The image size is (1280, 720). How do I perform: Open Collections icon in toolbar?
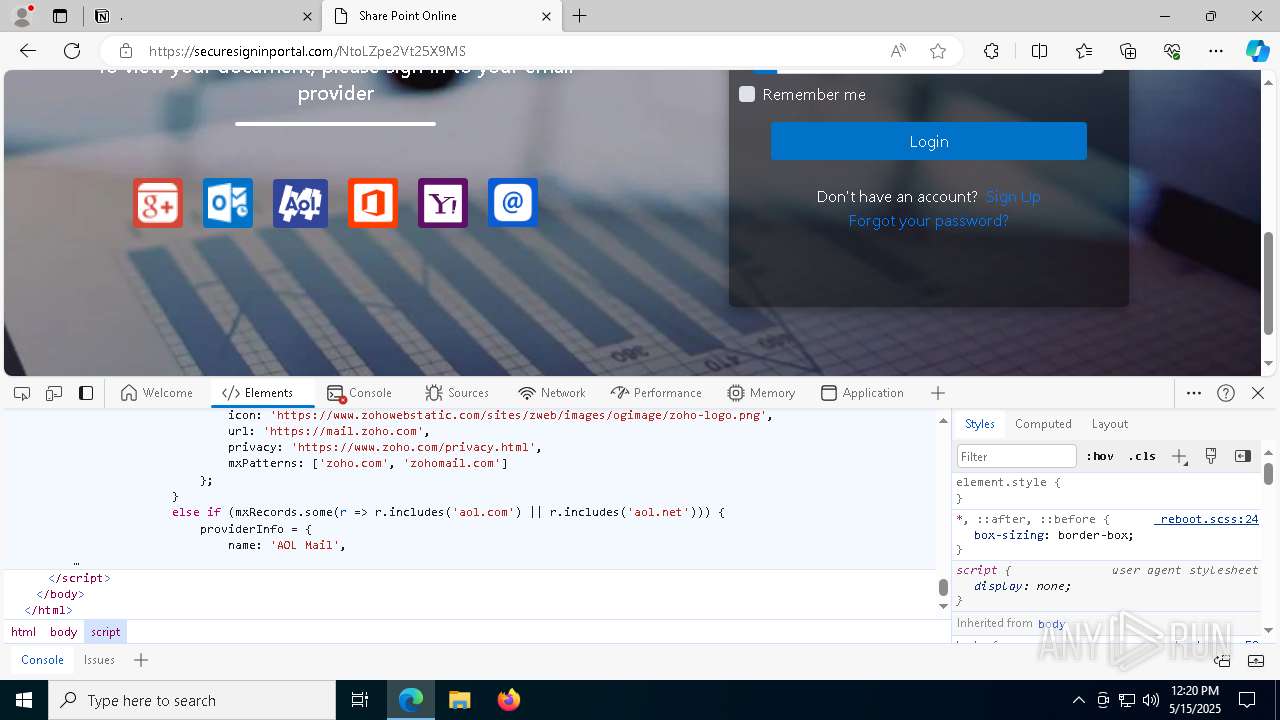1128,51
